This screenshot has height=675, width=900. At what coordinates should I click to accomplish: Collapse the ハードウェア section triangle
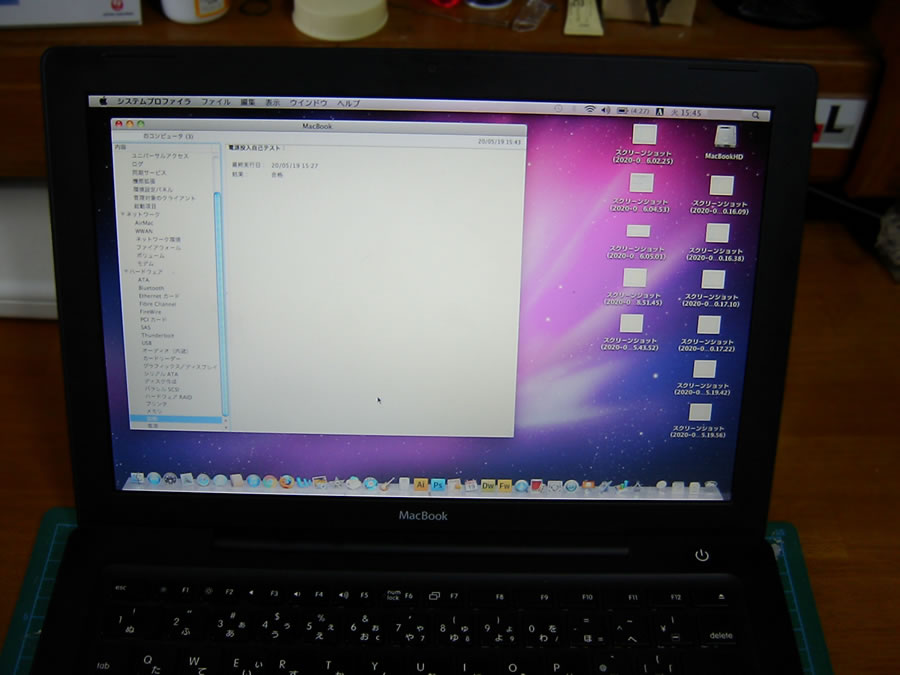tap(125, 271)
